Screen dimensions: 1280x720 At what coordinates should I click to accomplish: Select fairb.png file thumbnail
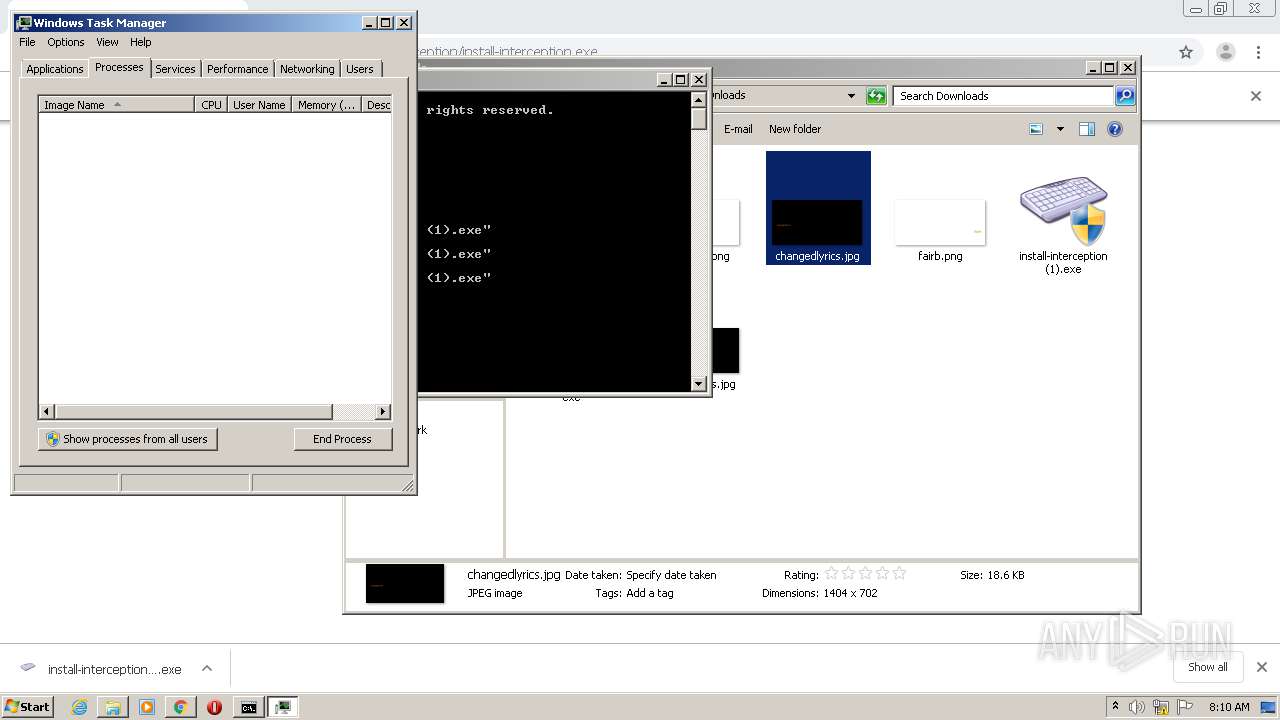(940, 225)
